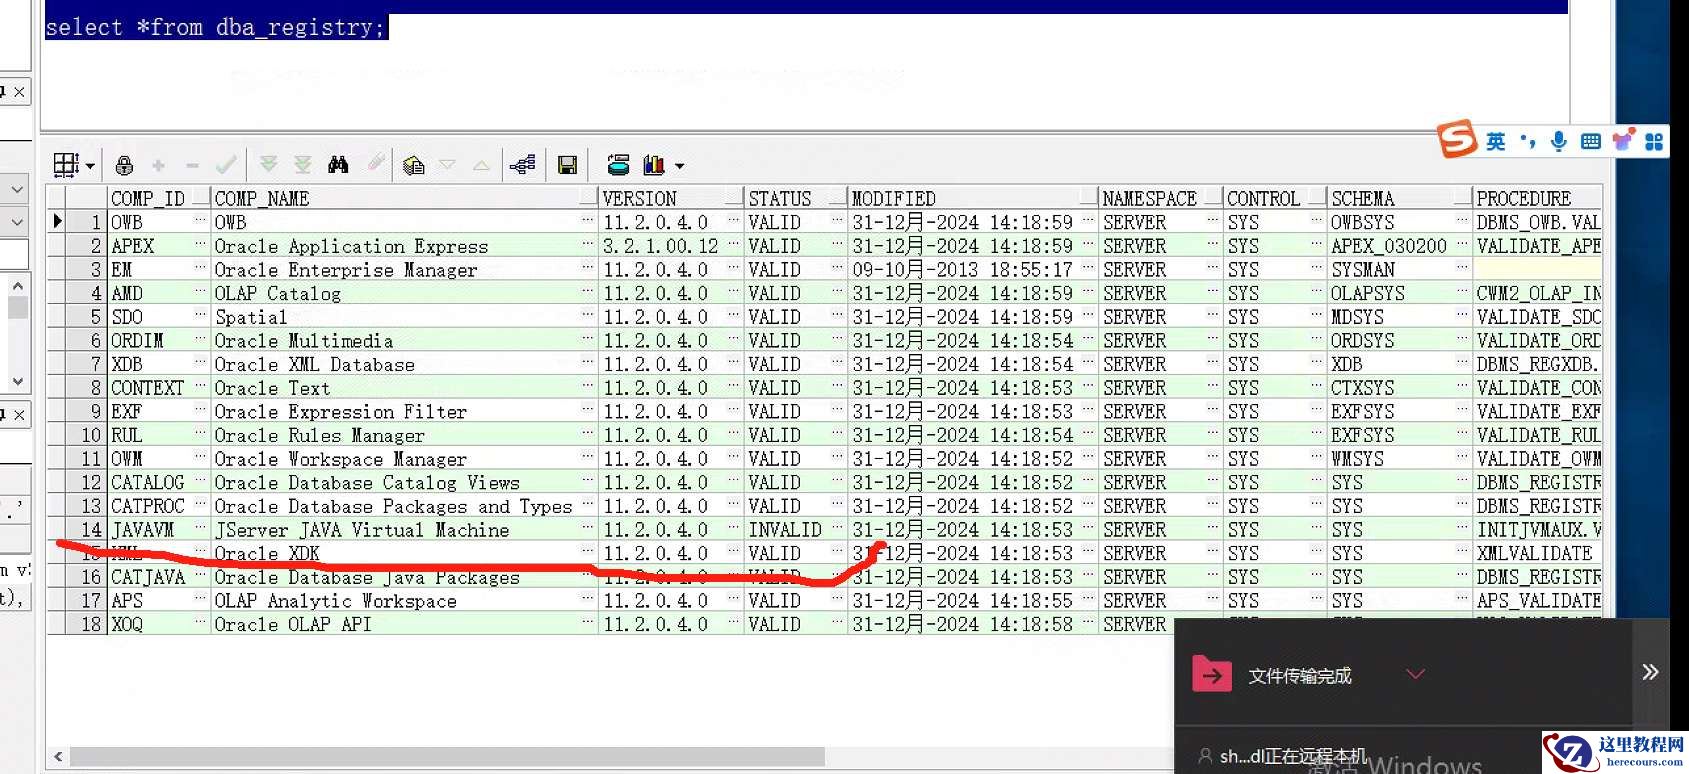Click the delete record minus icon

pyautogui.click(x=192, y=165)
